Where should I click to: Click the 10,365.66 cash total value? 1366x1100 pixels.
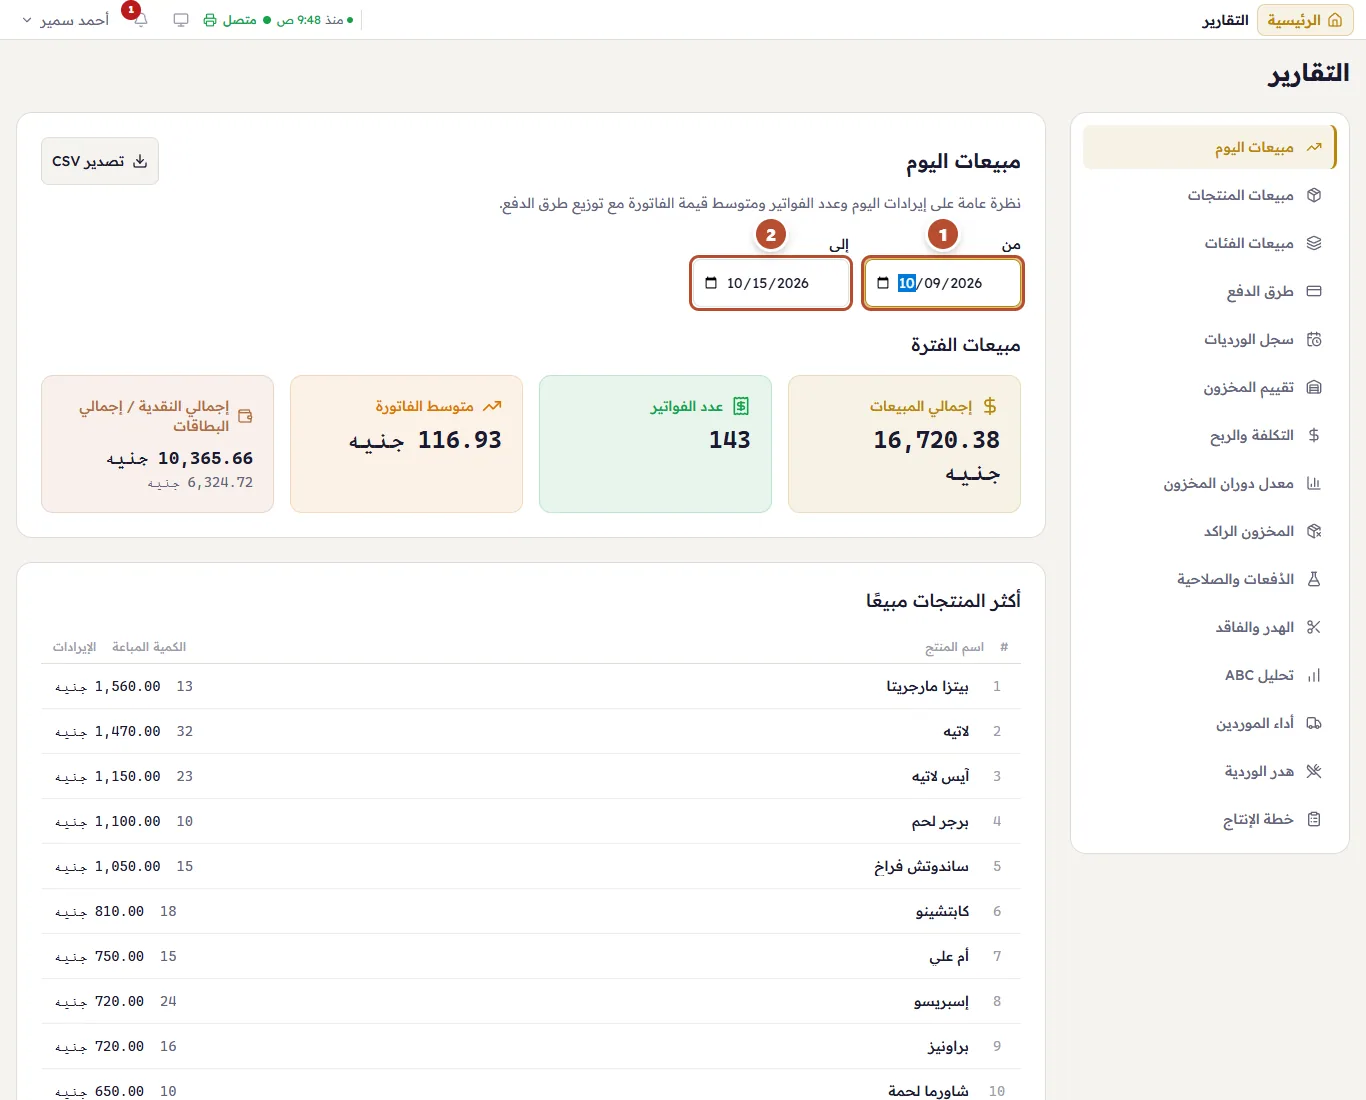tap(205, 458)
